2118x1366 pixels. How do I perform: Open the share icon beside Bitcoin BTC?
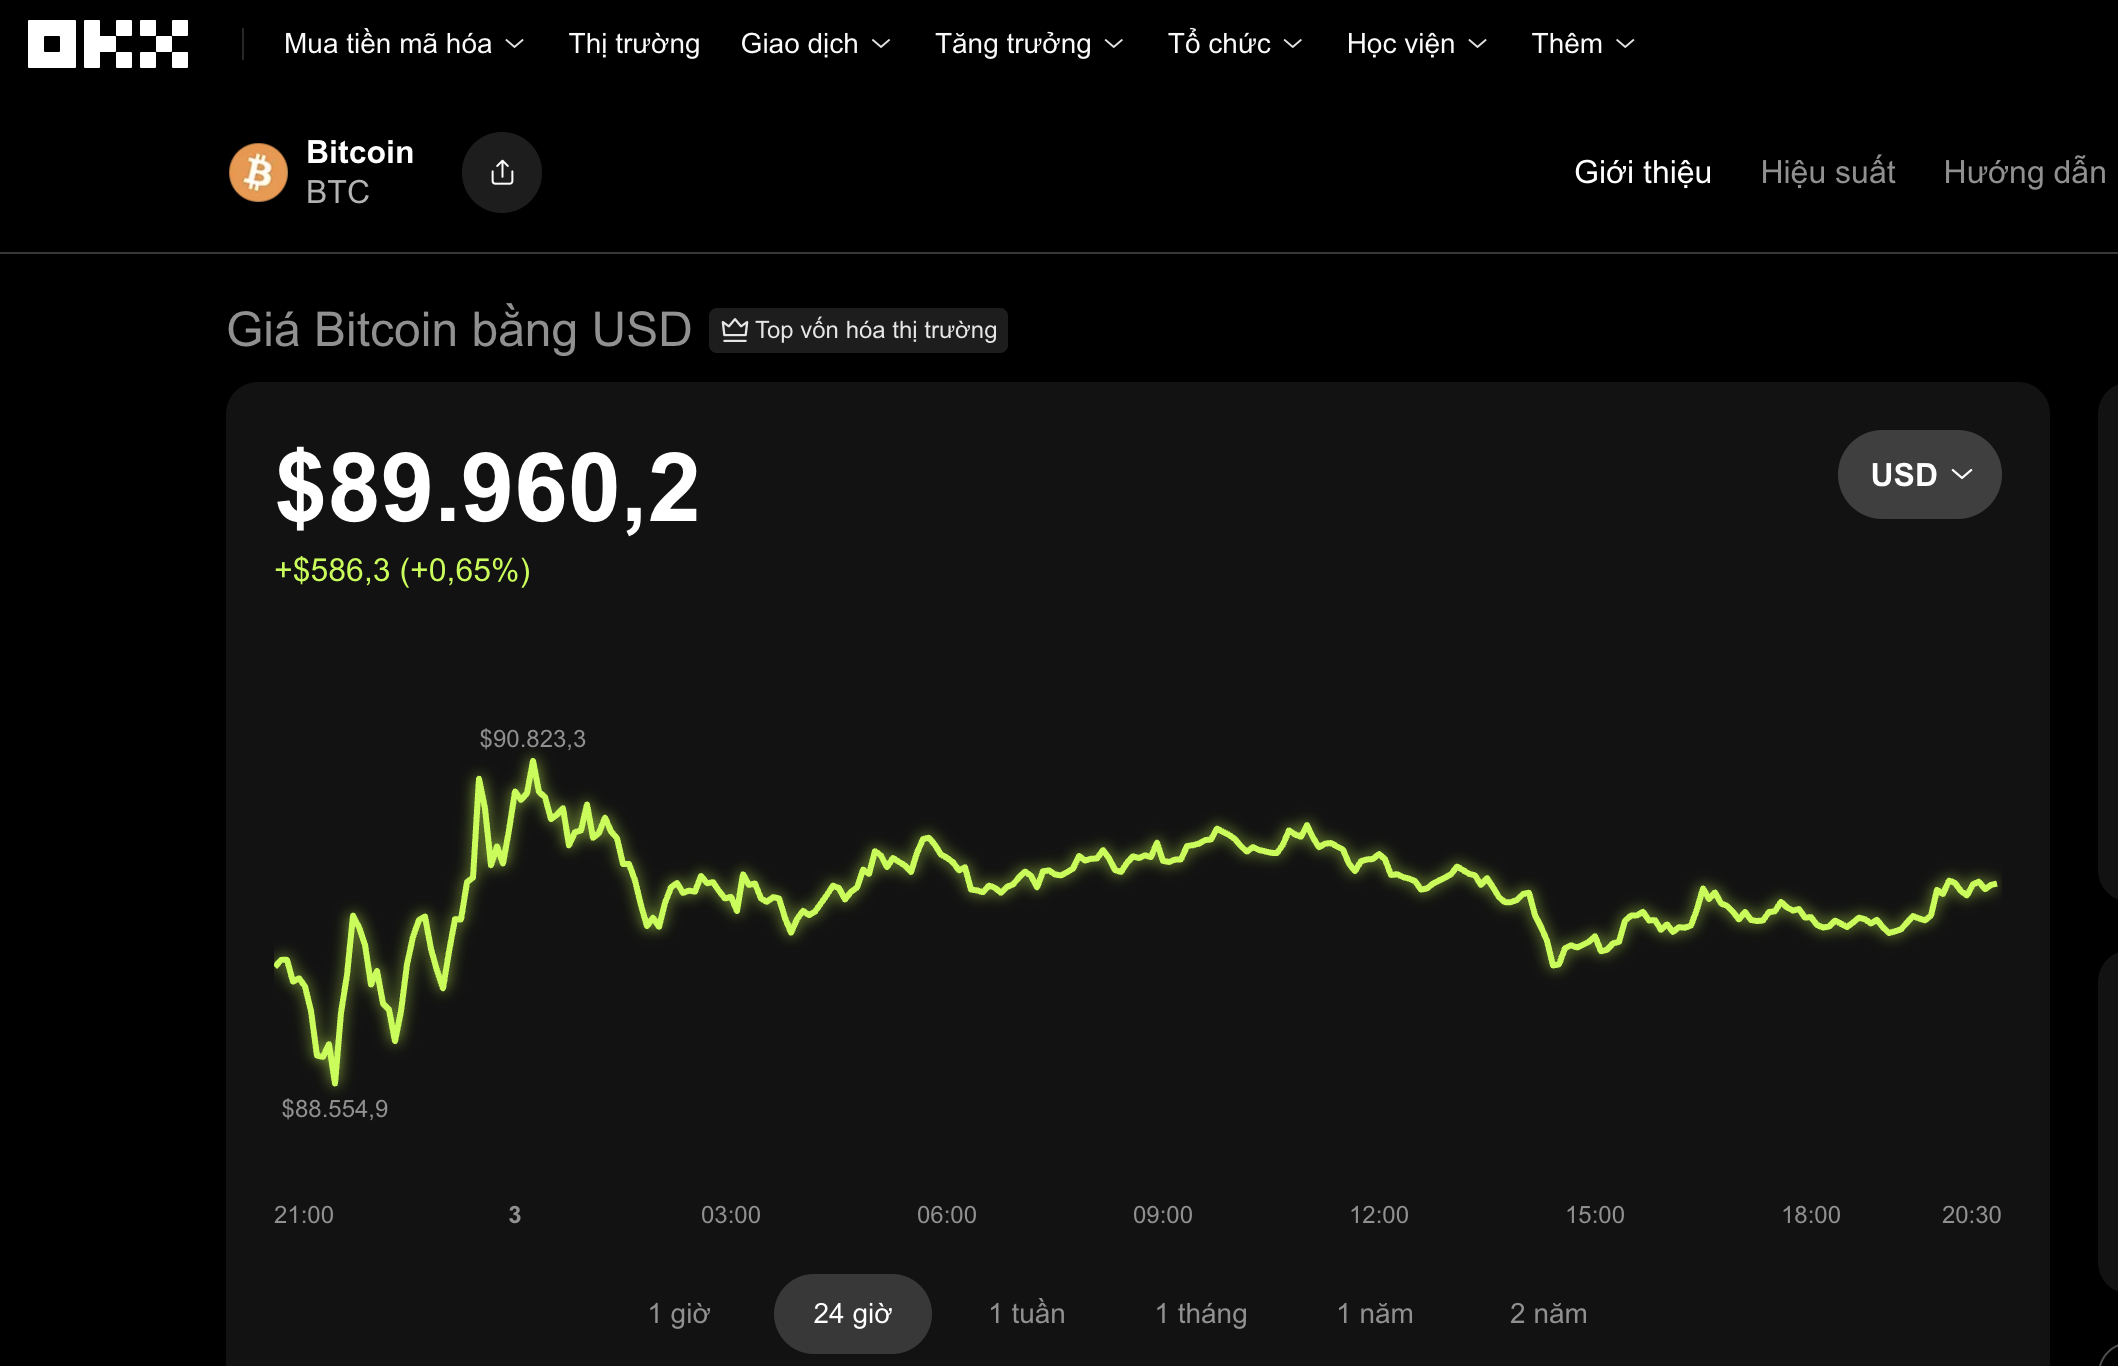502,172
